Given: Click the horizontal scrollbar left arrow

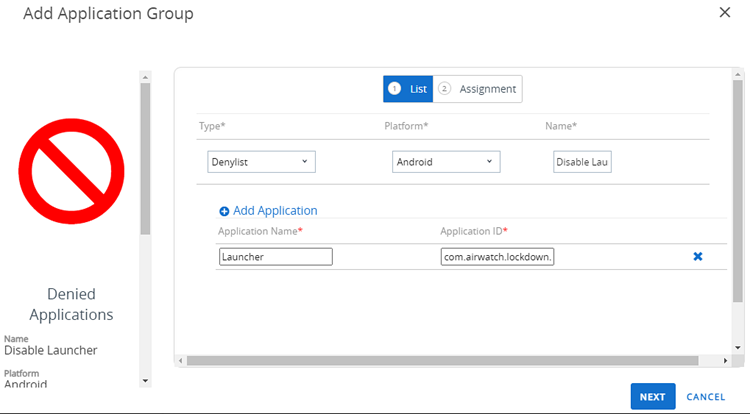Looking at the screenshot, I should (x=180, y=360).
